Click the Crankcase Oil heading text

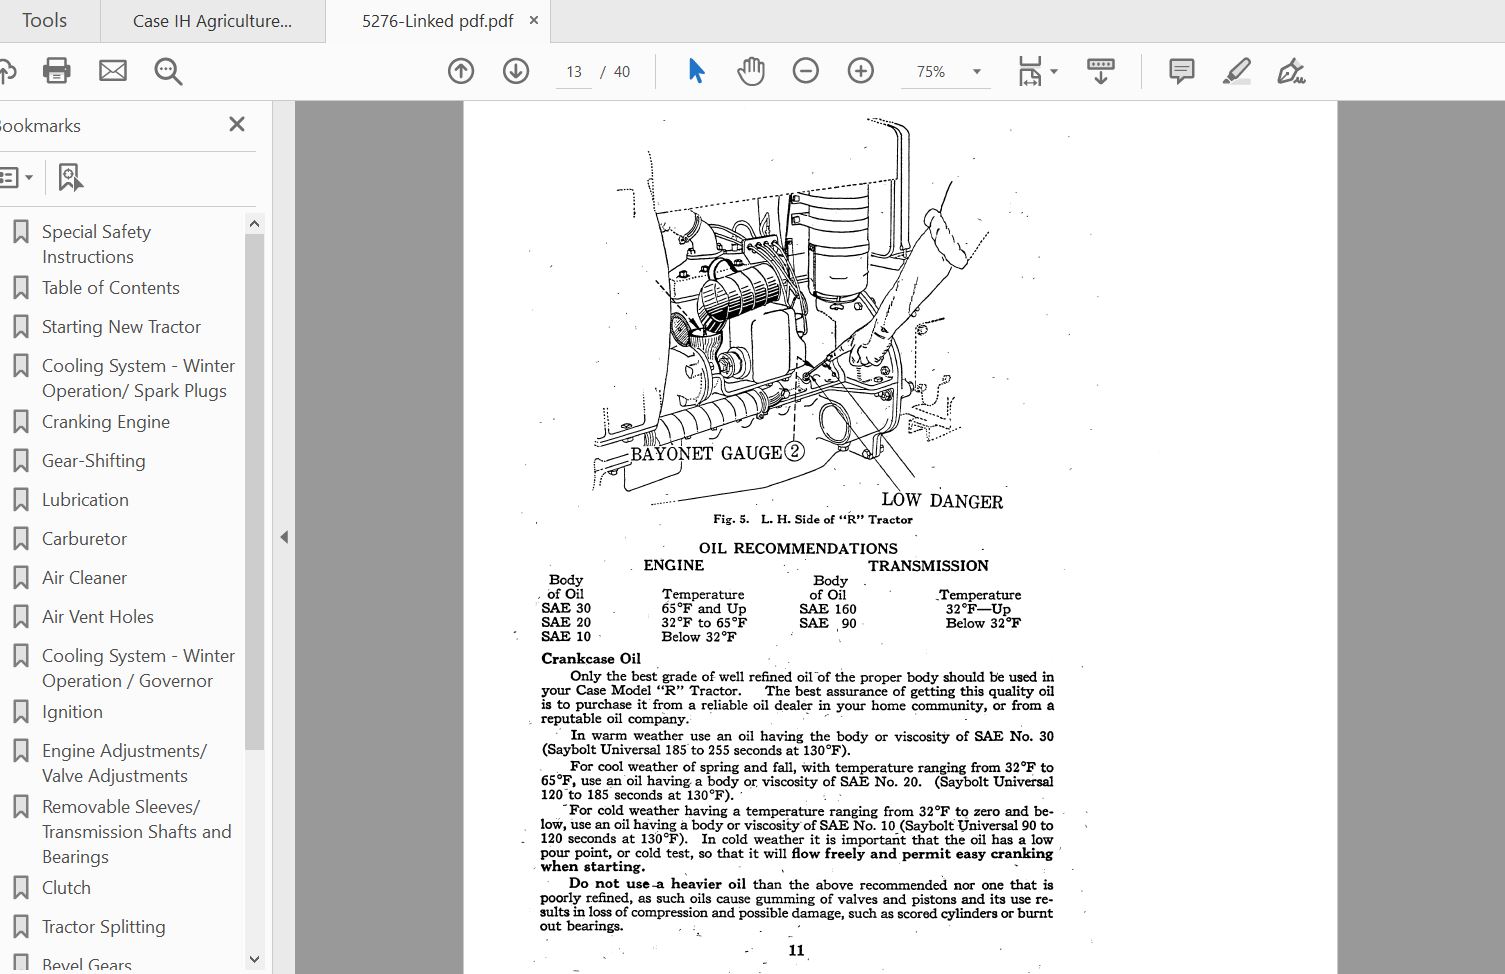coord(591,659)
